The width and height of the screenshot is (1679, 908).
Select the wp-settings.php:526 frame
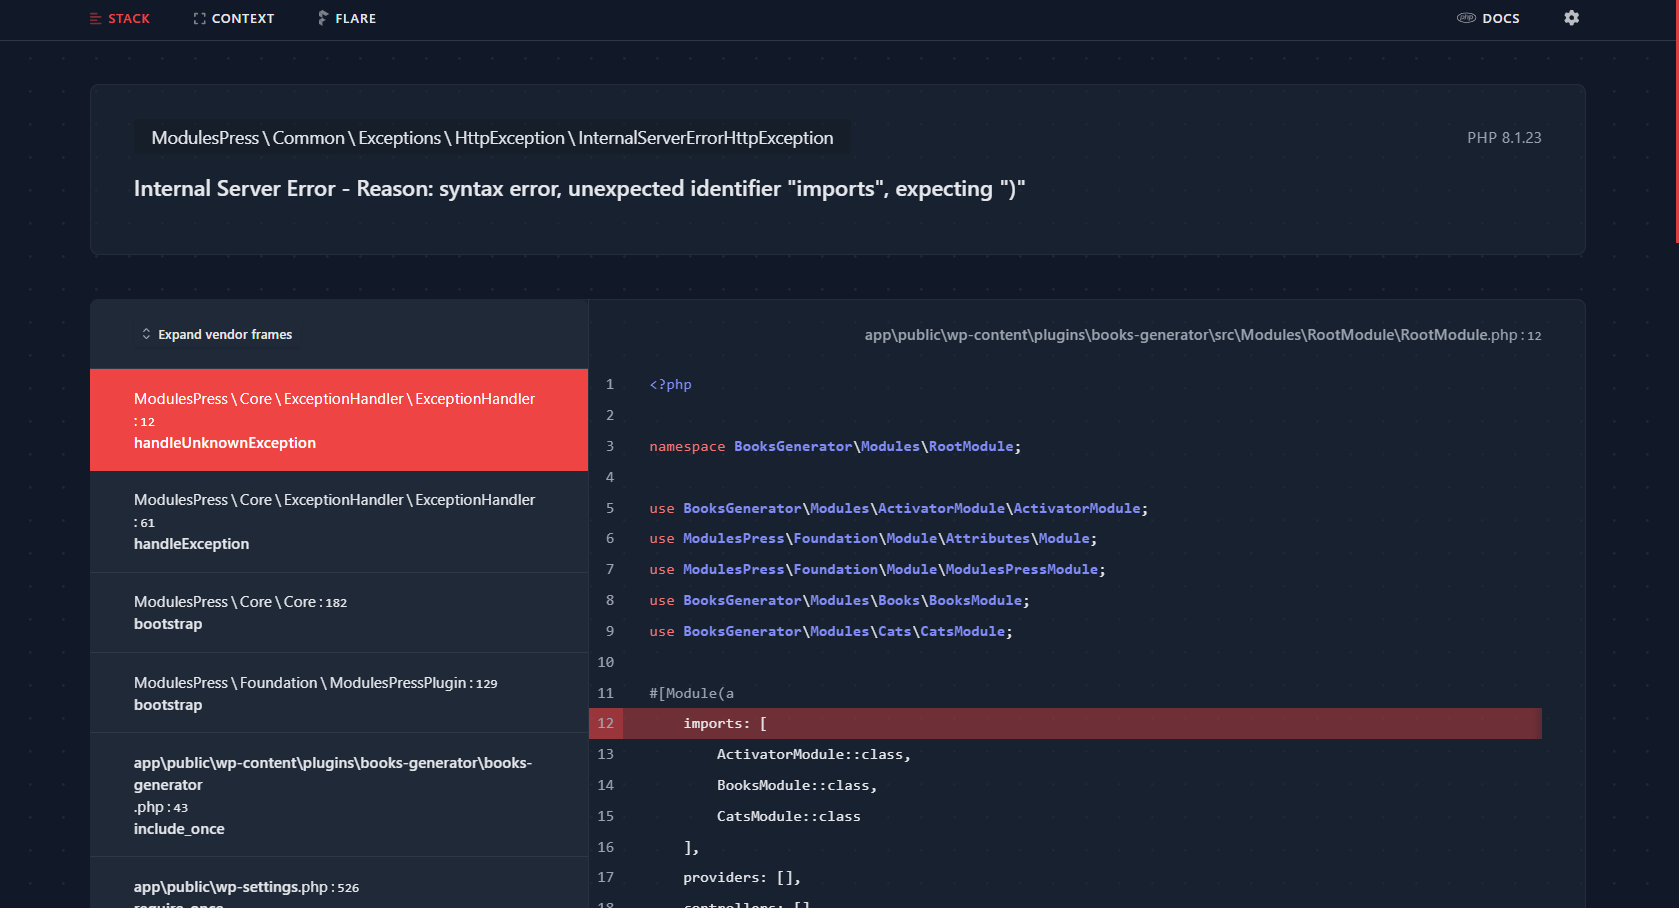339,884
